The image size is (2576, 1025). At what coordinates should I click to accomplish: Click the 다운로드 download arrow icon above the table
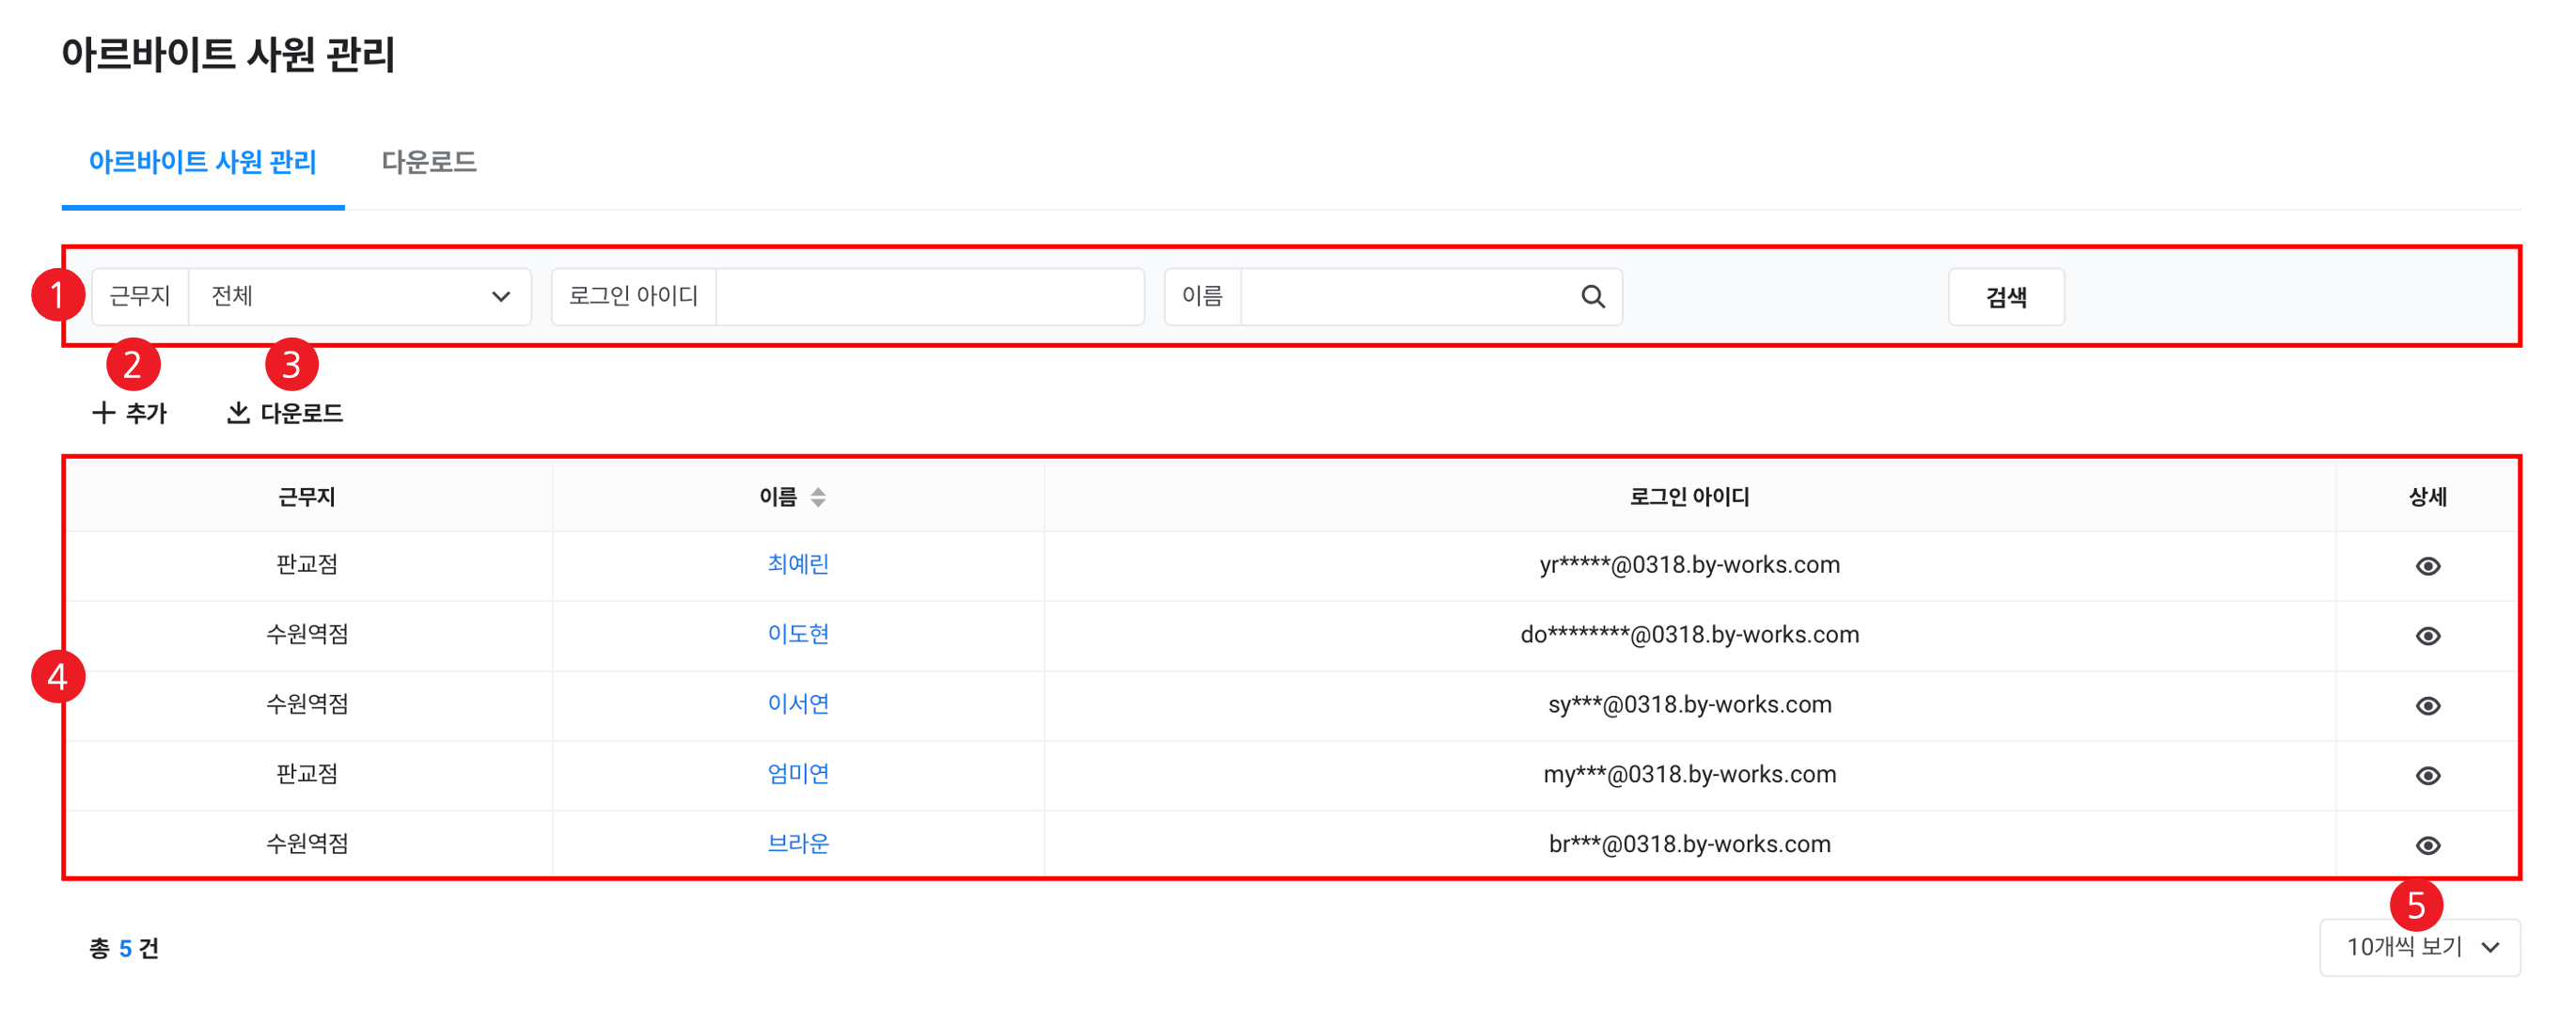click(x=238, y=413)
